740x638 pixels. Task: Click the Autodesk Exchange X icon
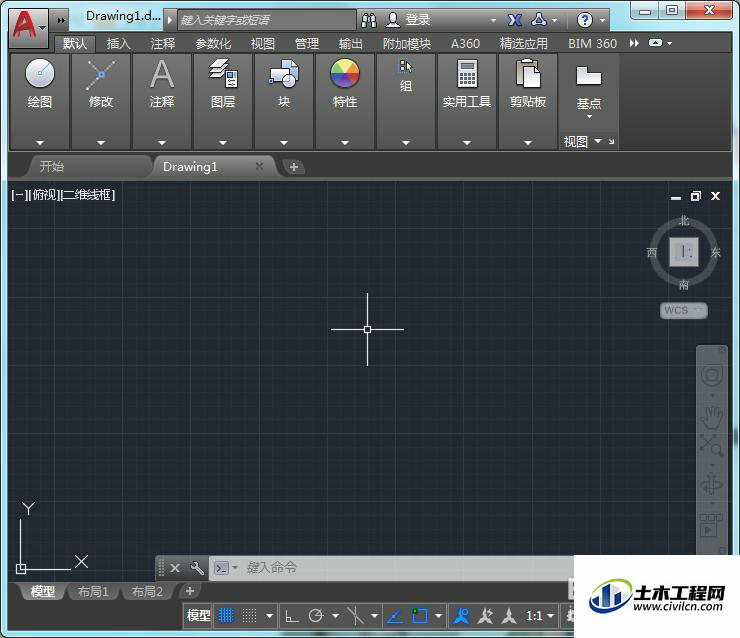[x=515, y=20]
